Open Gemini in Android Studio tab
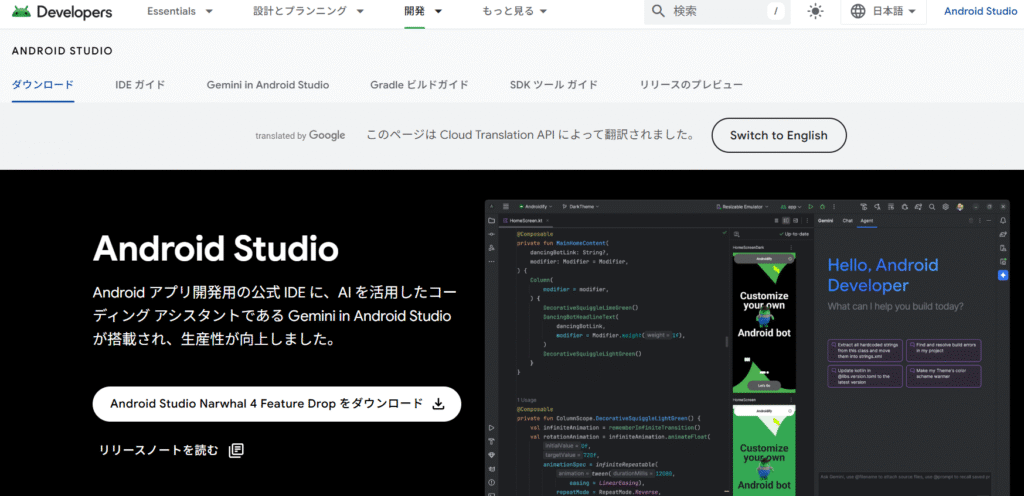The height and width of the screenshot is (496, 1024). point(268,85)
